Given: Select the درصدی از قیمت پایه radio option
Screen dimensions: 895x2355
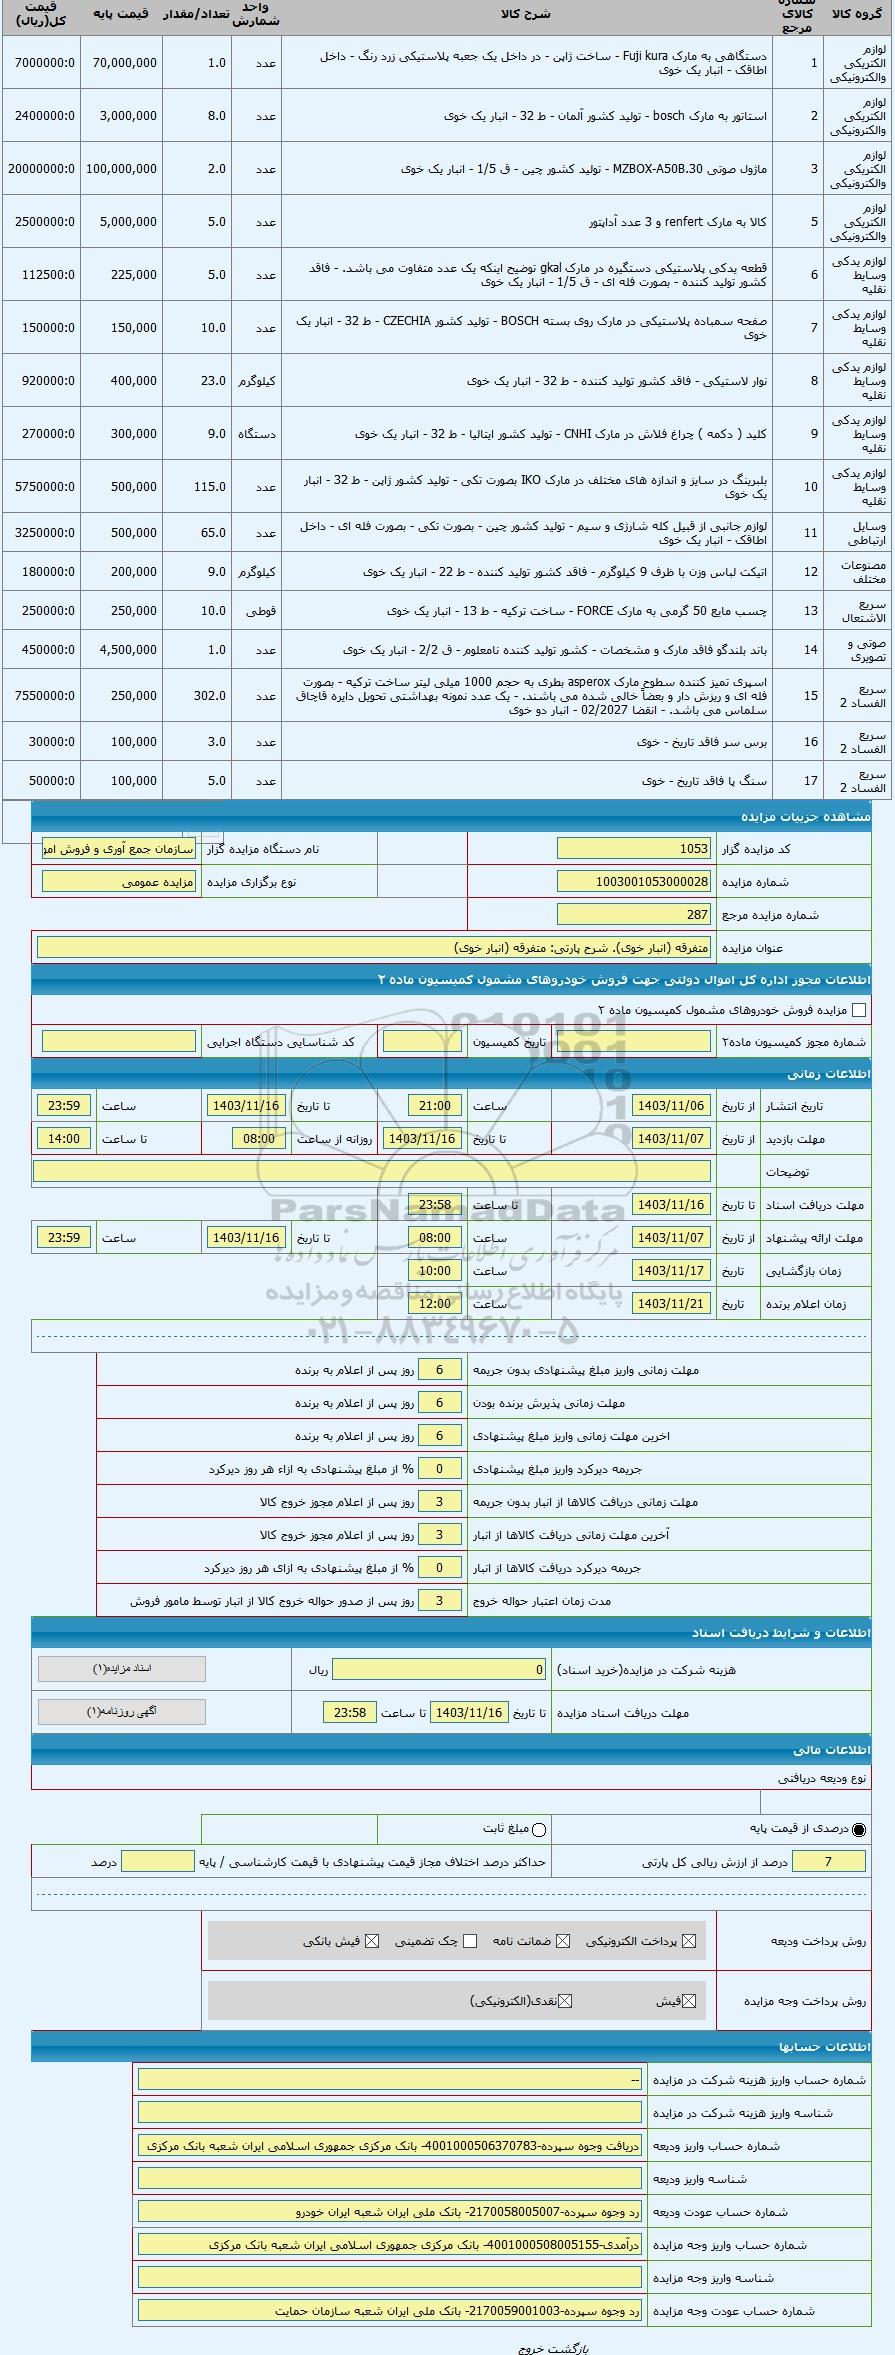Looking at the screenshot, I should [859, 1829].
